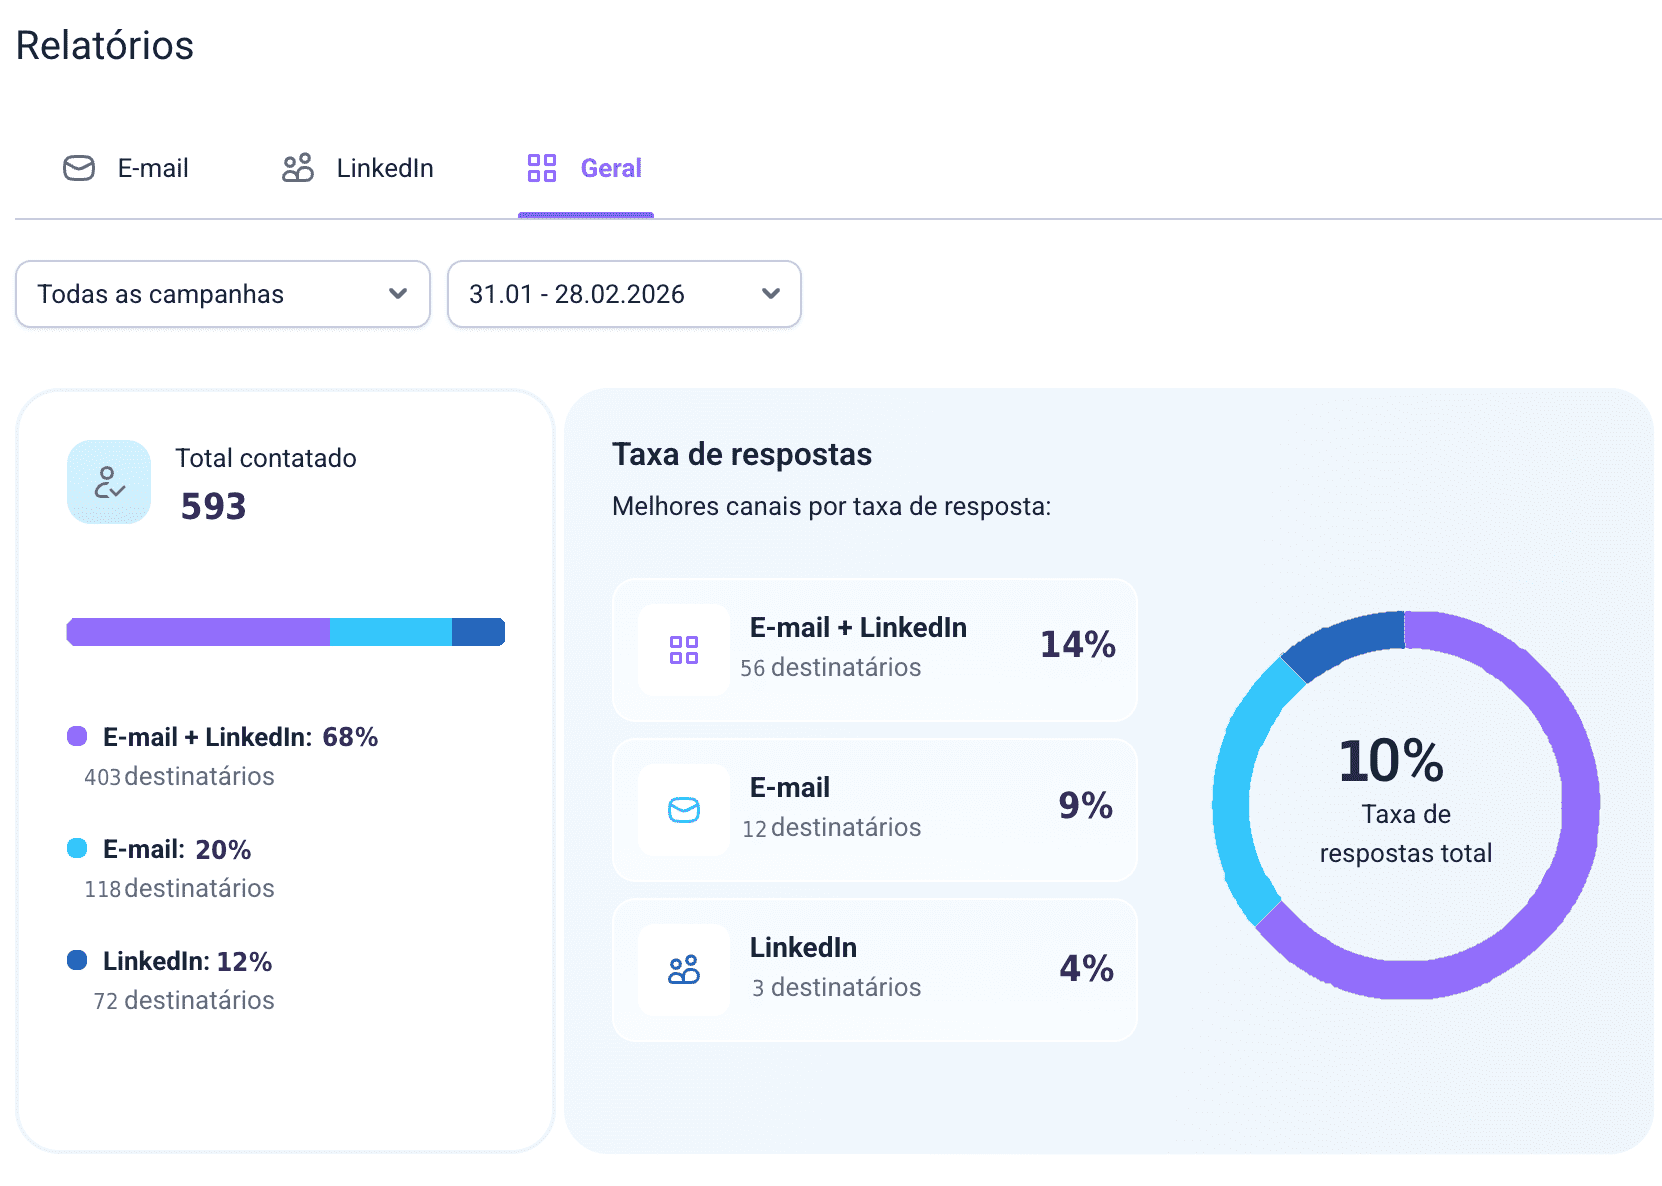Click the purple segment of the progress bar

198,632
